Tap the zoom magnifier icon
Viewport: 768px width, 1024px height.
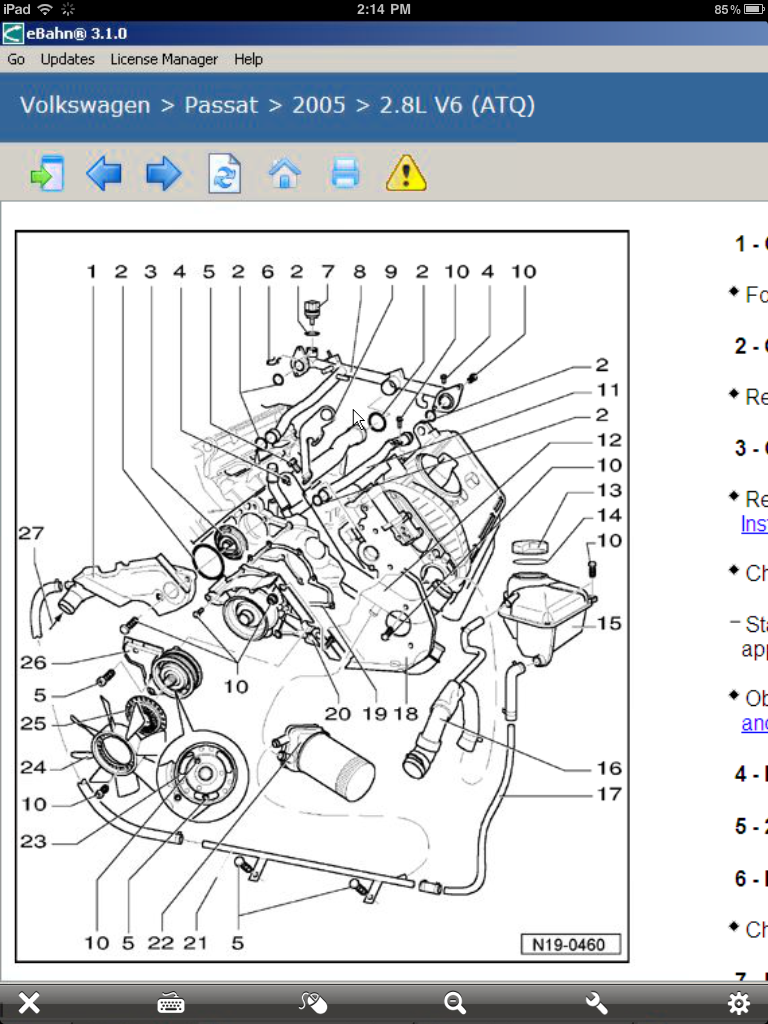click(455, 1003)
